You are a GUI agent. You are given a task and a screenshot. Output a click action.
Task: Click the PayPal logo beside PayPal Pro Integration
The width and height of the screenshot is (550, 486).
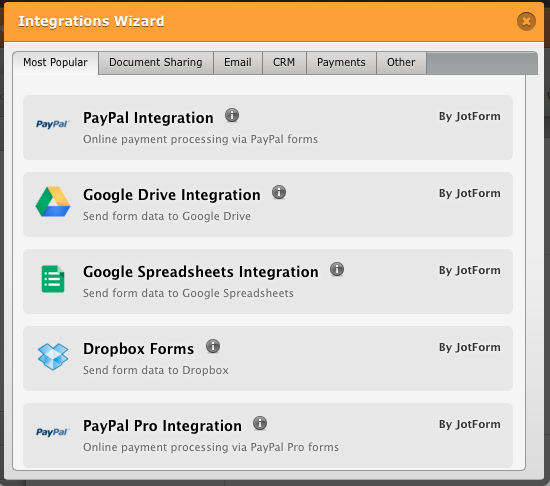coord(53,432)
